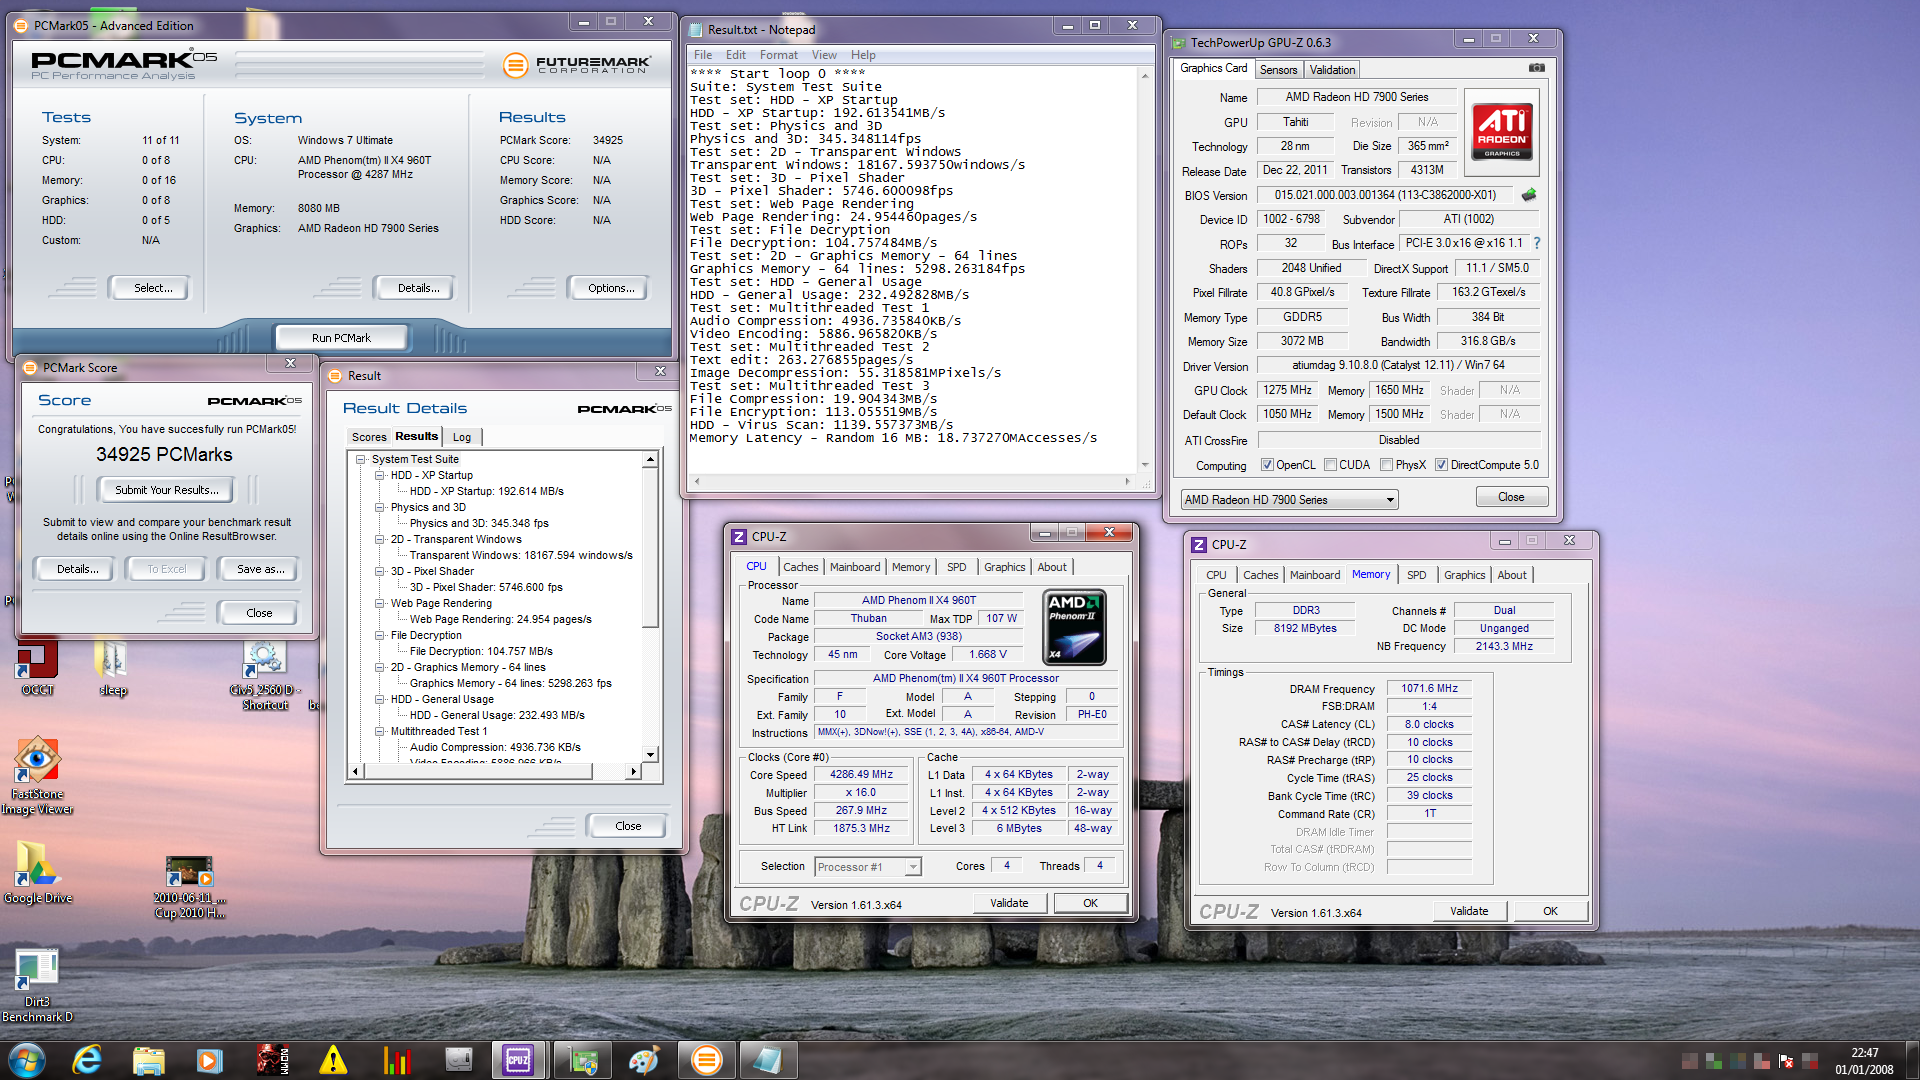Collapse the Multithreaded Test 1 node

click(380, 732)
